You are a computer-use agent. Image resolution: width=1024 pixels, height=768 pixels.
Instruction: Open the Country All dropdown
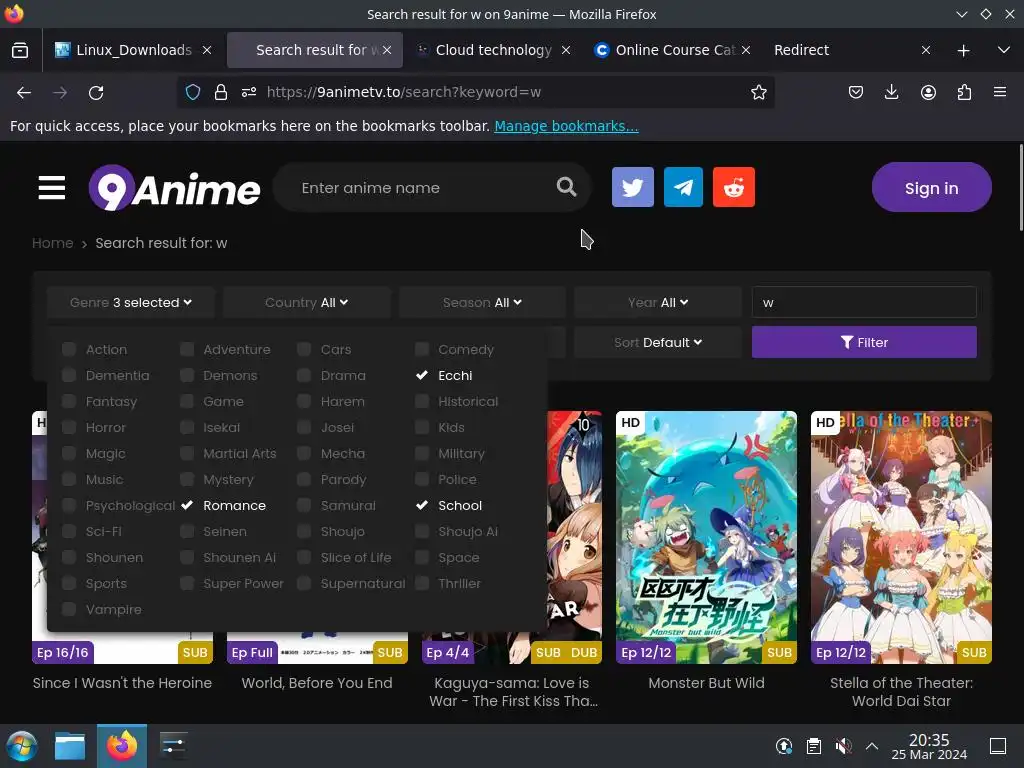tap(306, 302)
